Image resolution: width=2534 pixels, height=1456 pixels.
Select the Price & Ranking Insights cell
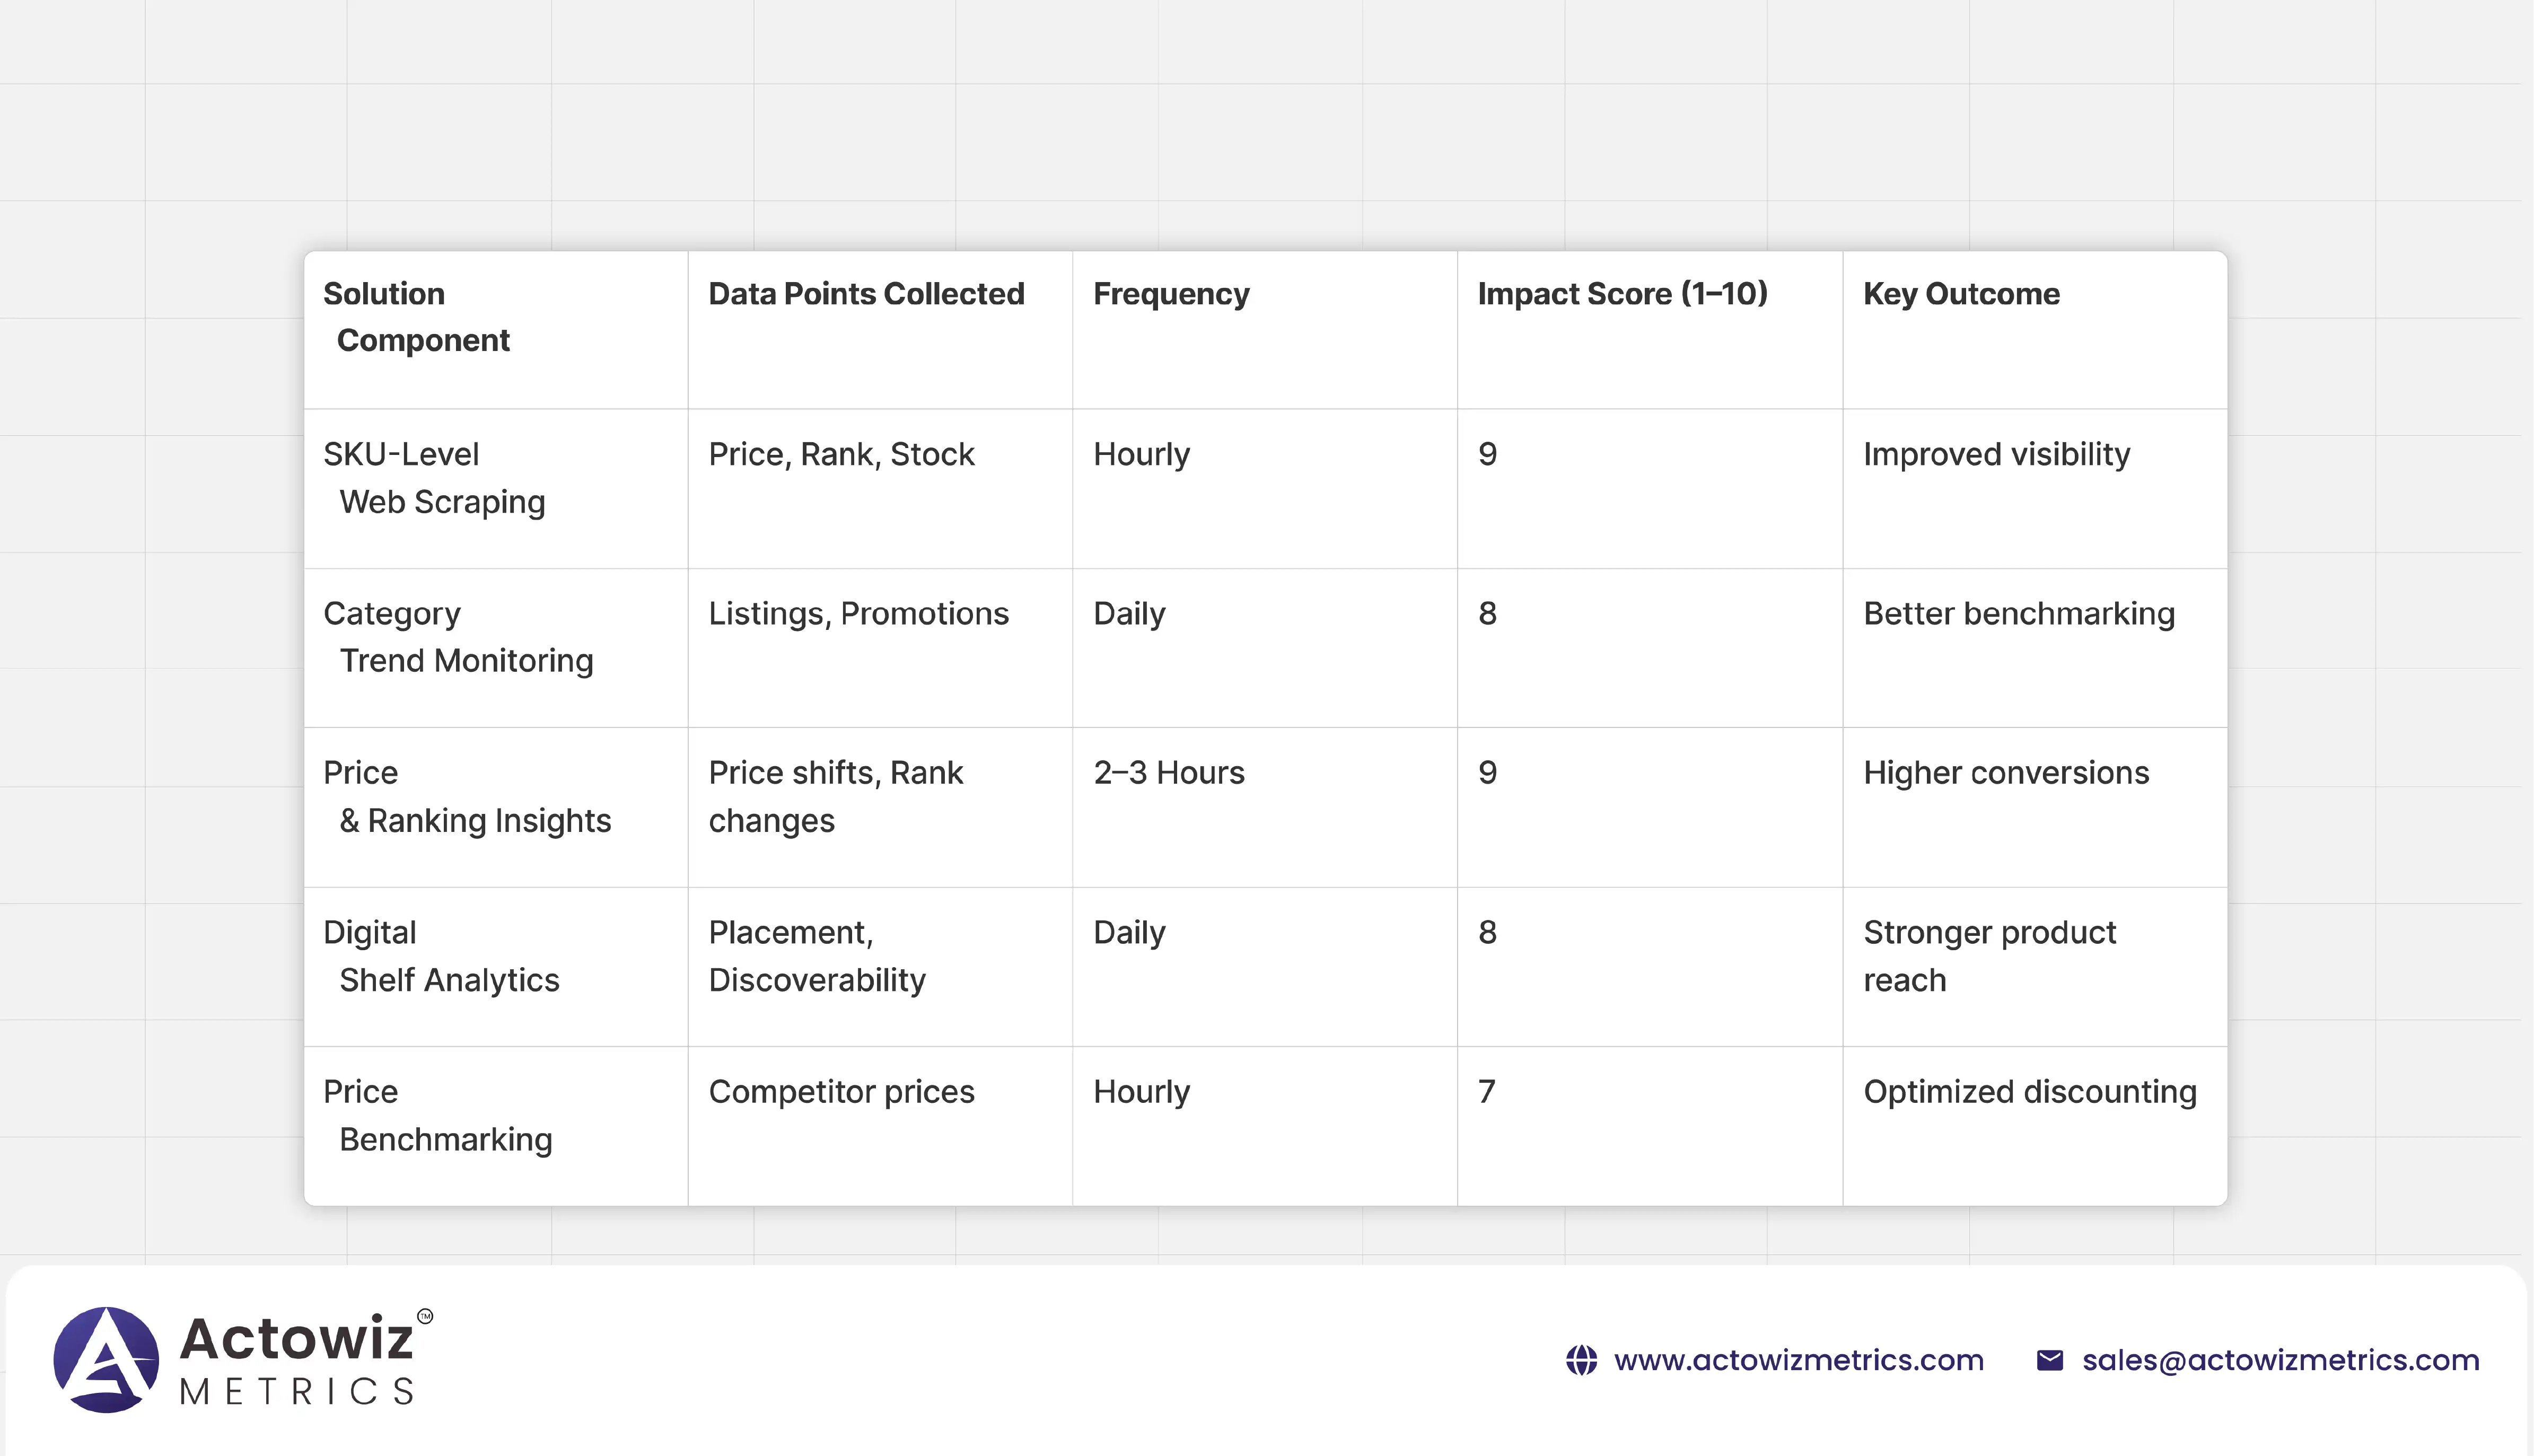(466, 797)
